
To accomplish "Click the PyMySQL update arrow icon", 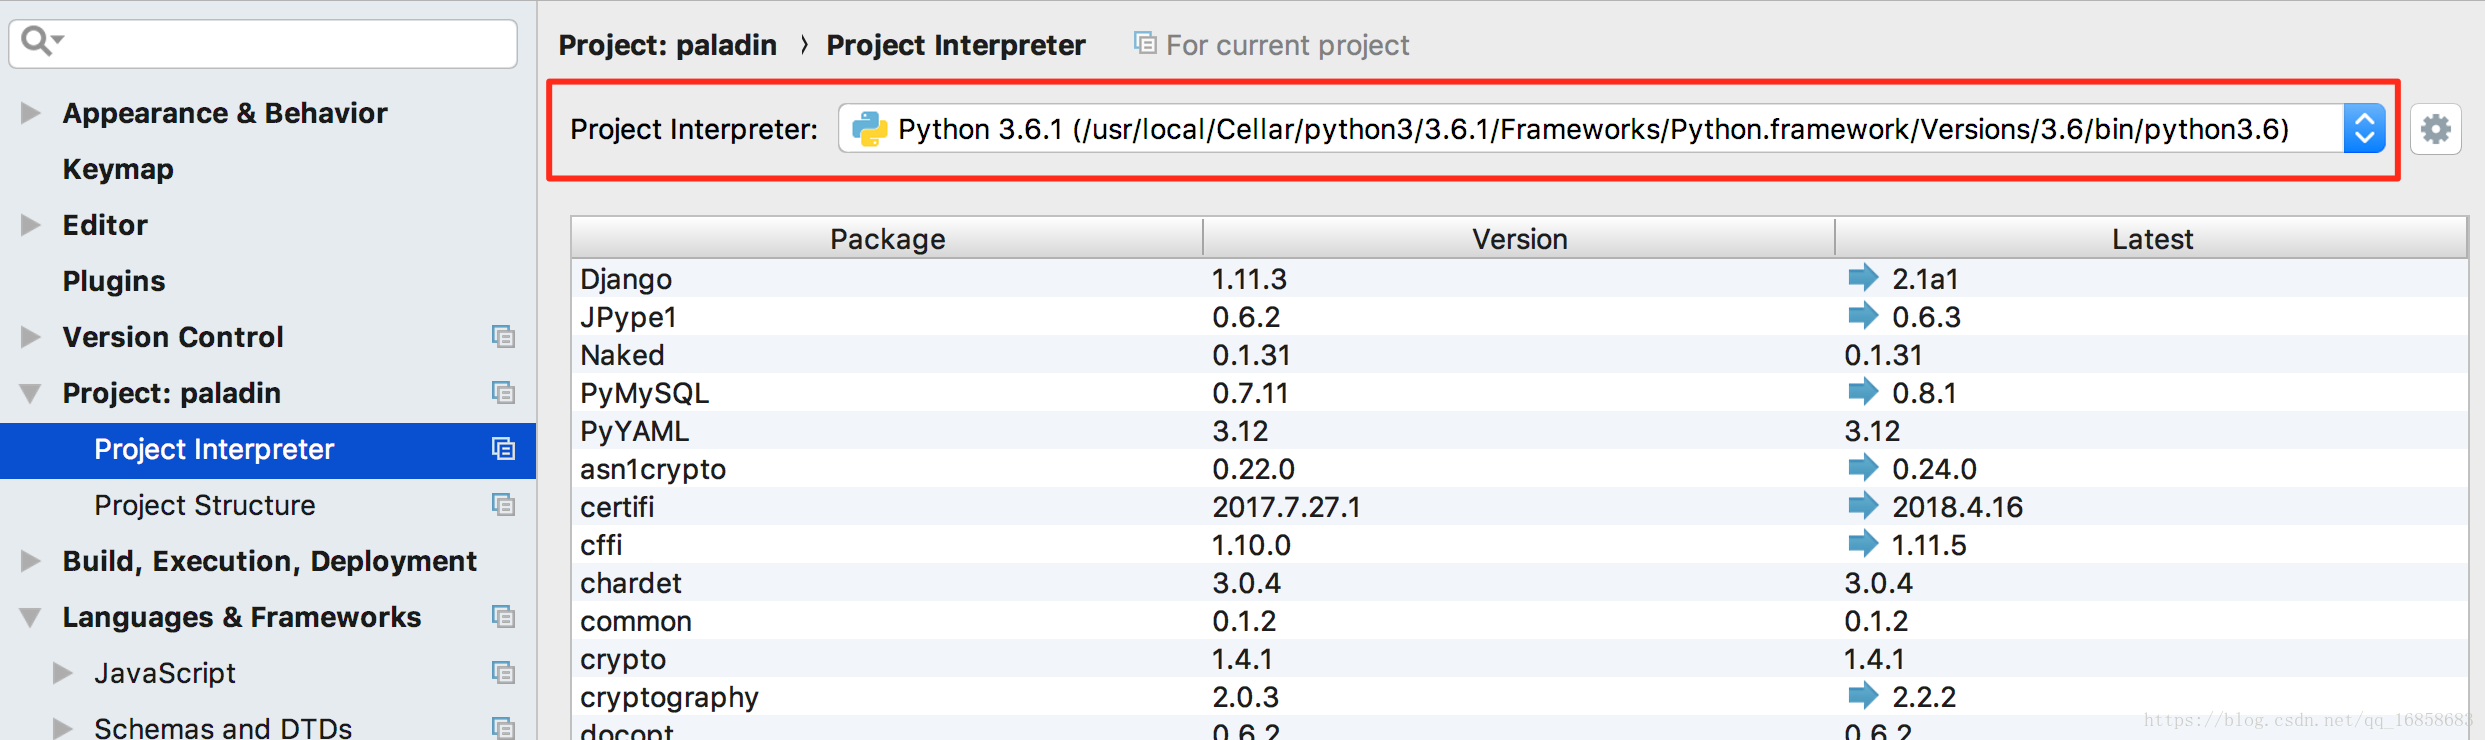I will [1863, 391].
